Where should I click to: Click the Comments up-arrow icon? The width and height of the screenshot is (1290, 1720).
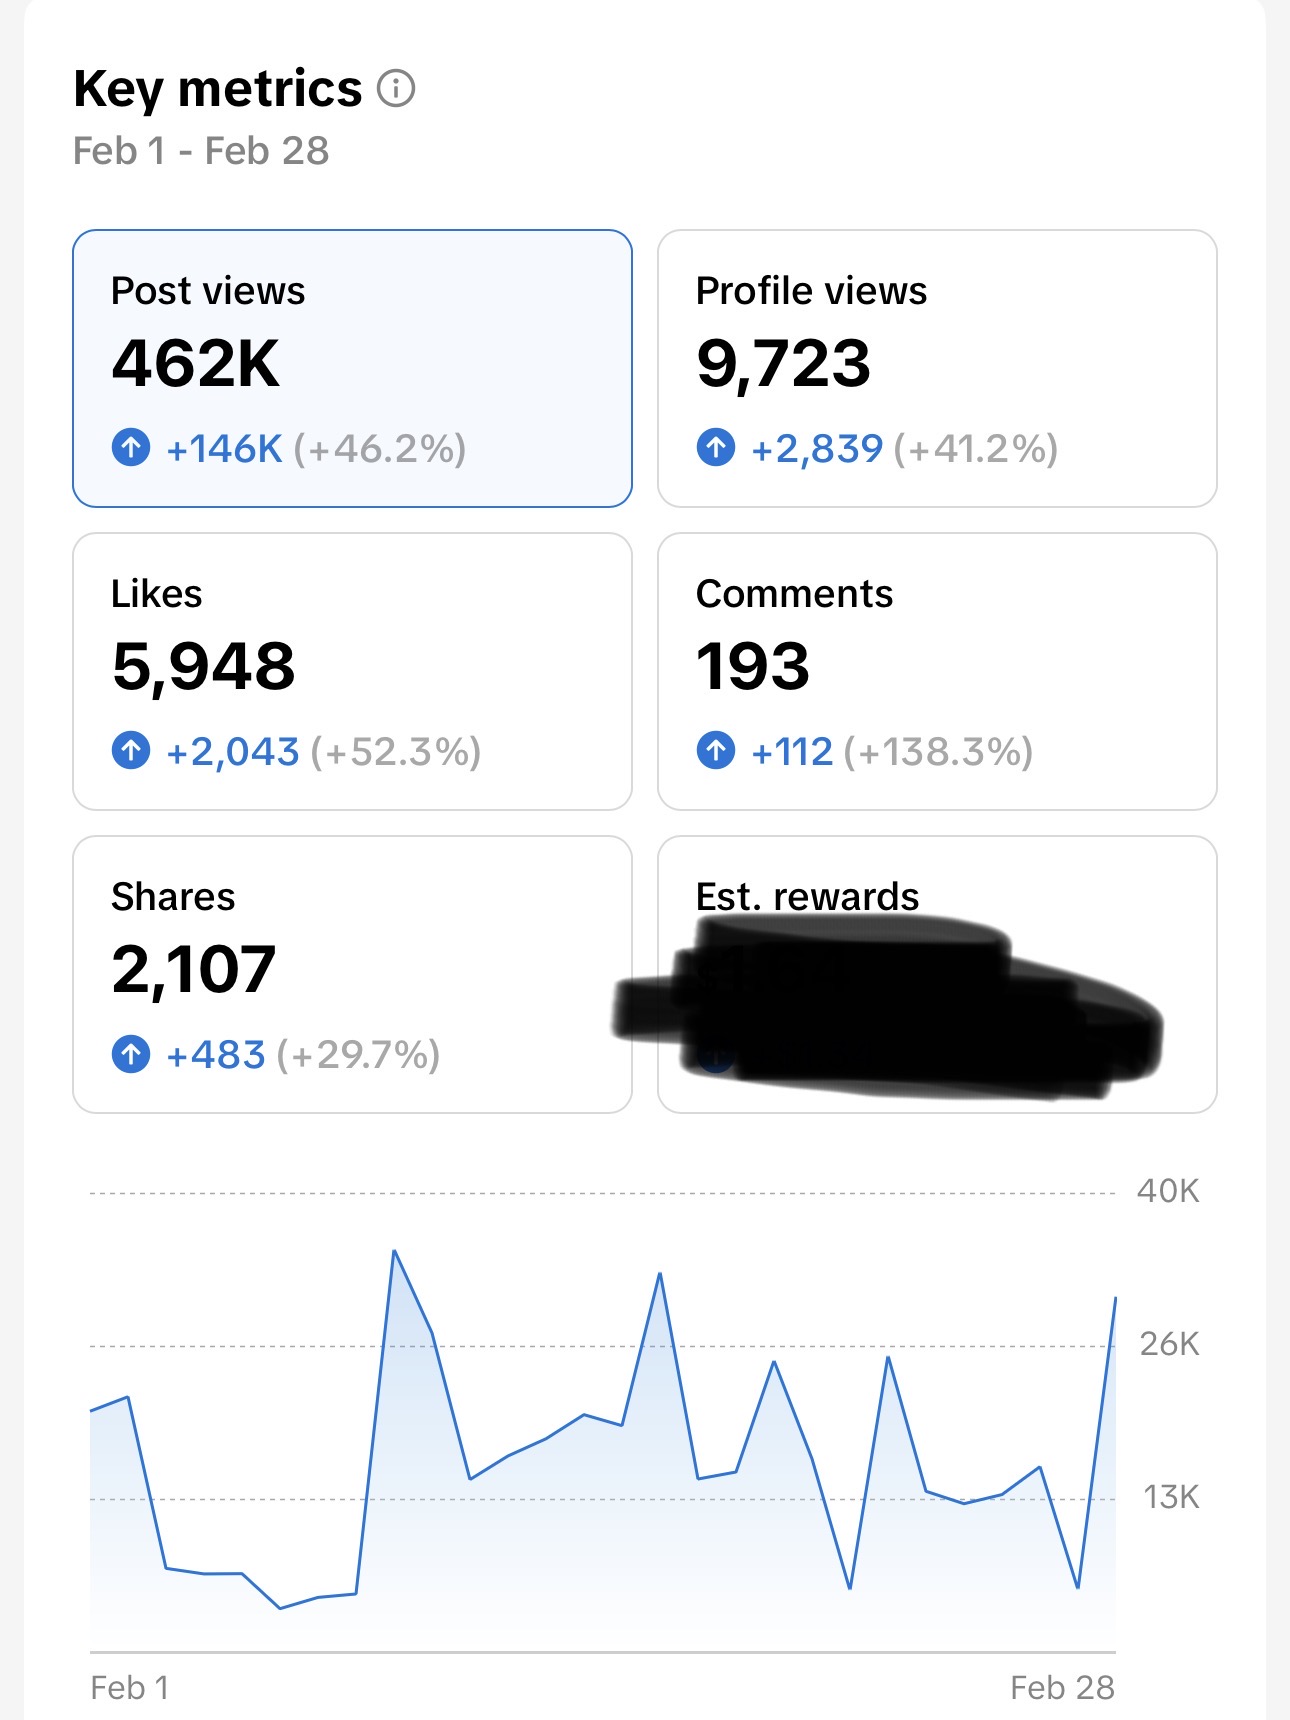(716, 750)
